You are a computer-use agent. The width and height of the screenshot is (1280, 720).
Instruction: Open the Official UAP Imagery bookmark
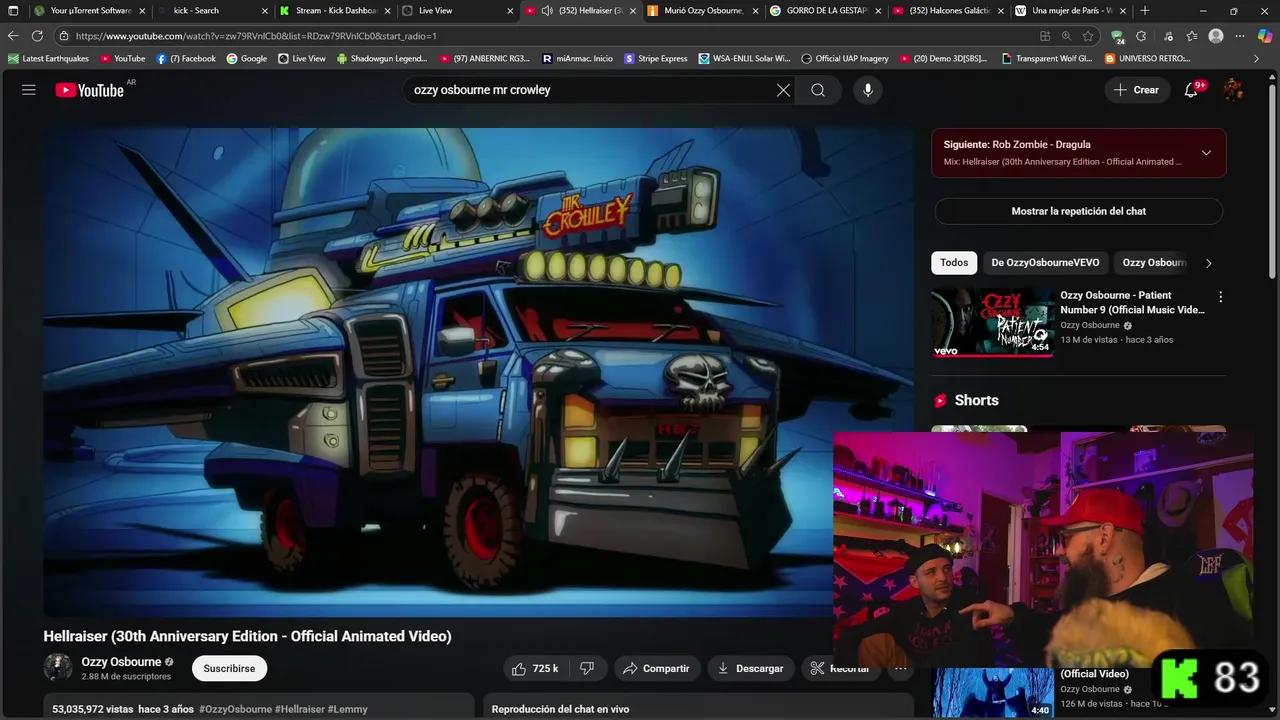click(x=845, y=59)
